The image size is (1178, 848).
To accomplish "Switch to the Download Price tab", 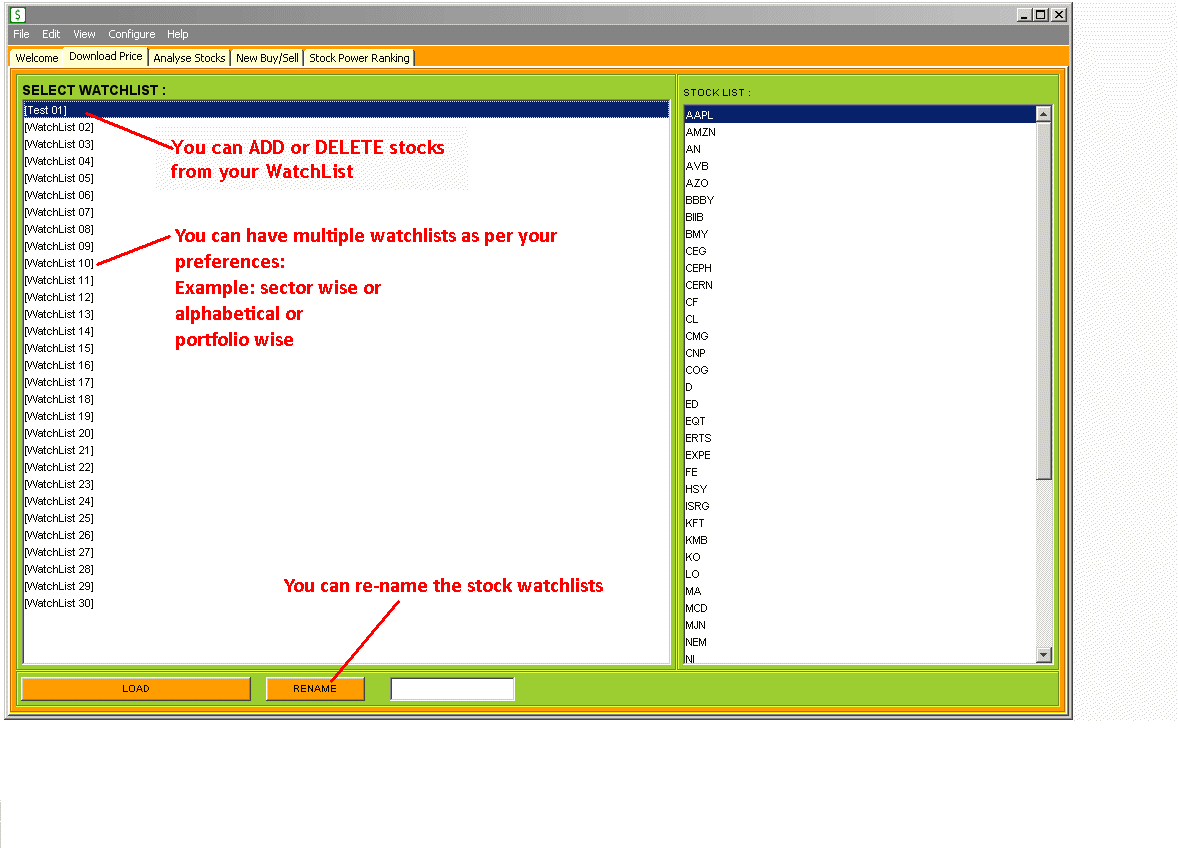I will click(x=105, y=56).
